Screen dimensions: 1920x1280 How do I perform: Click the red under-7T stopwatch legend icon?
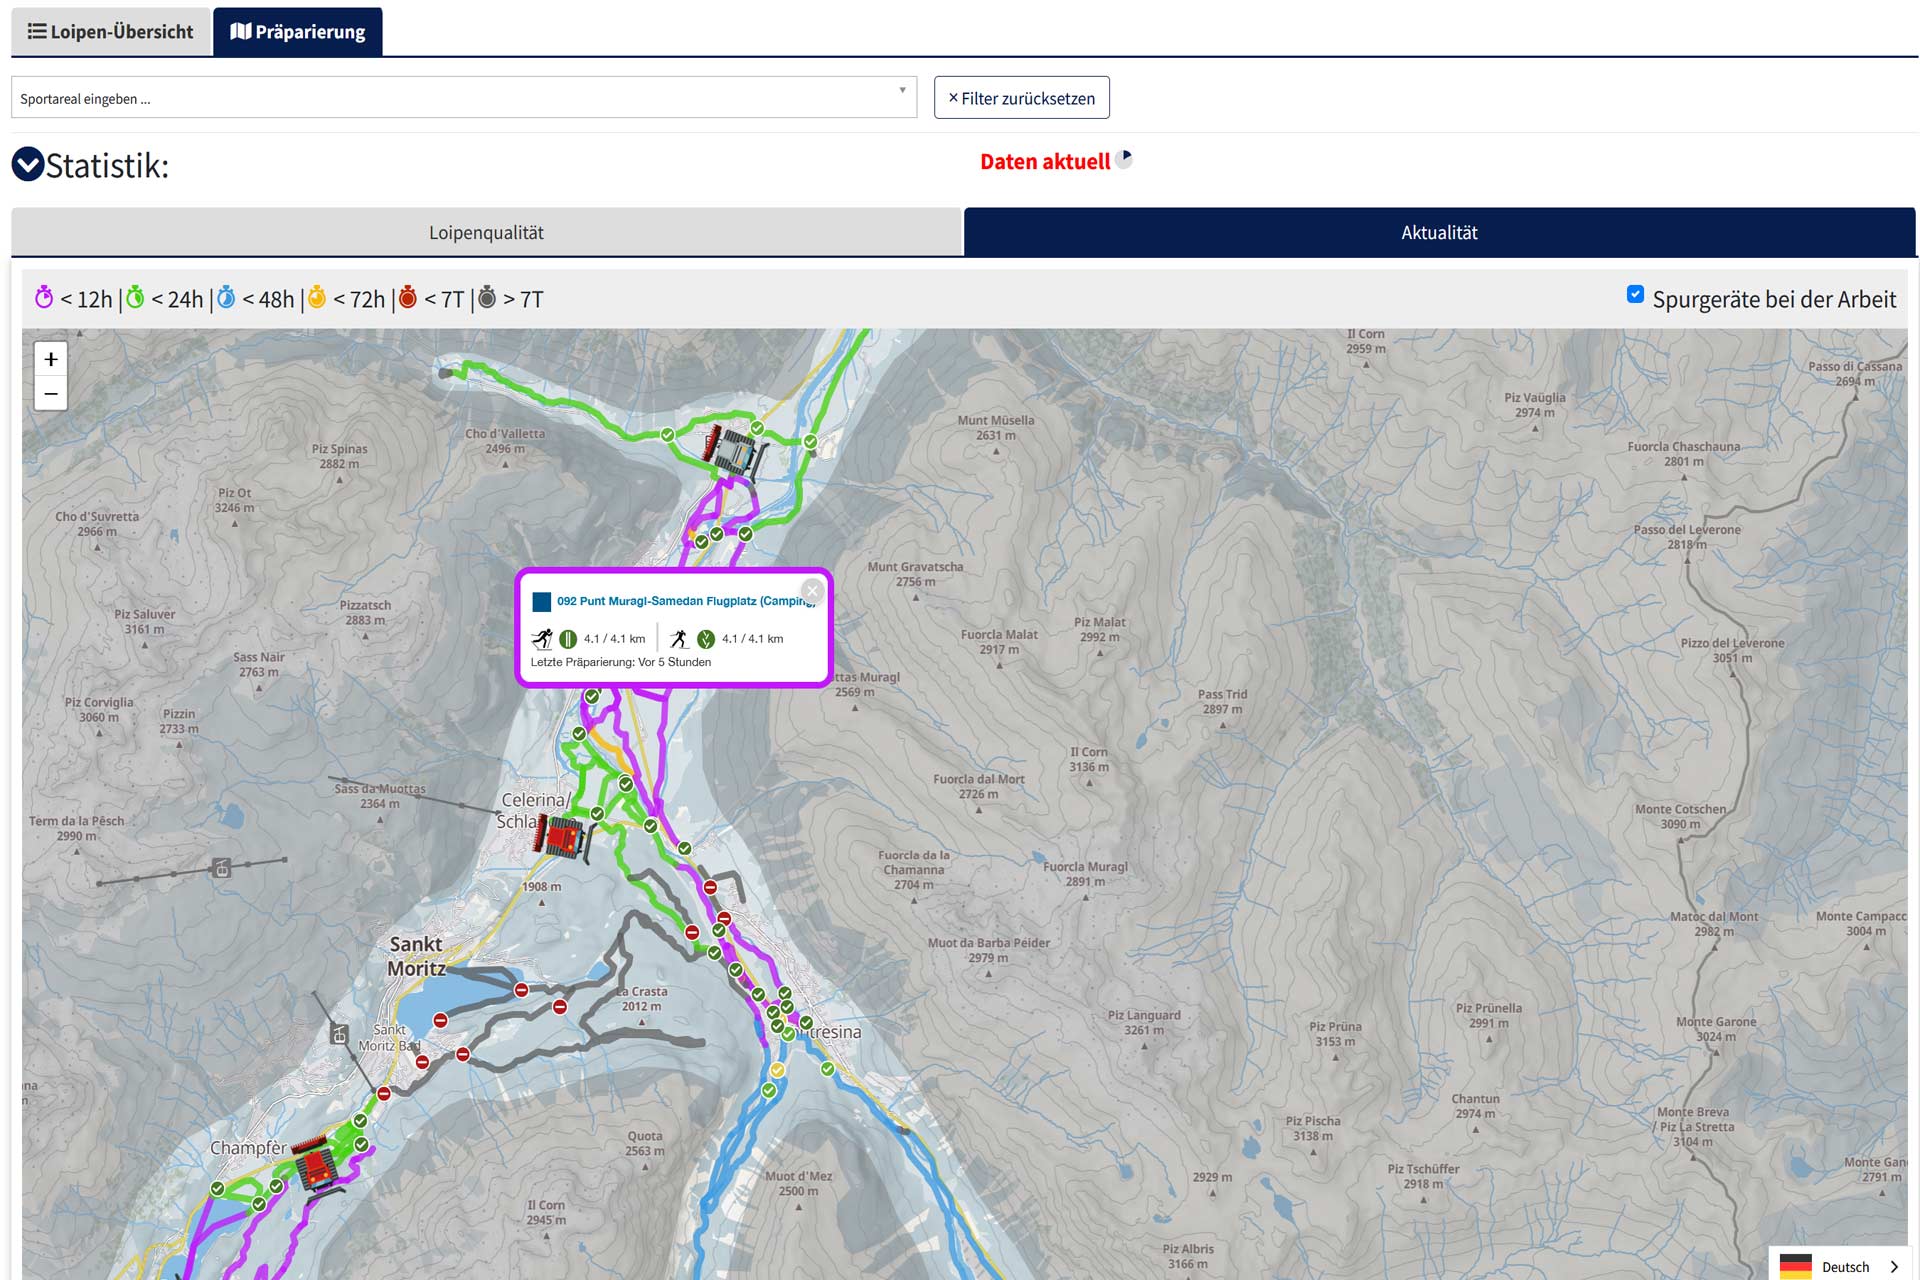[x=408, y=298]
